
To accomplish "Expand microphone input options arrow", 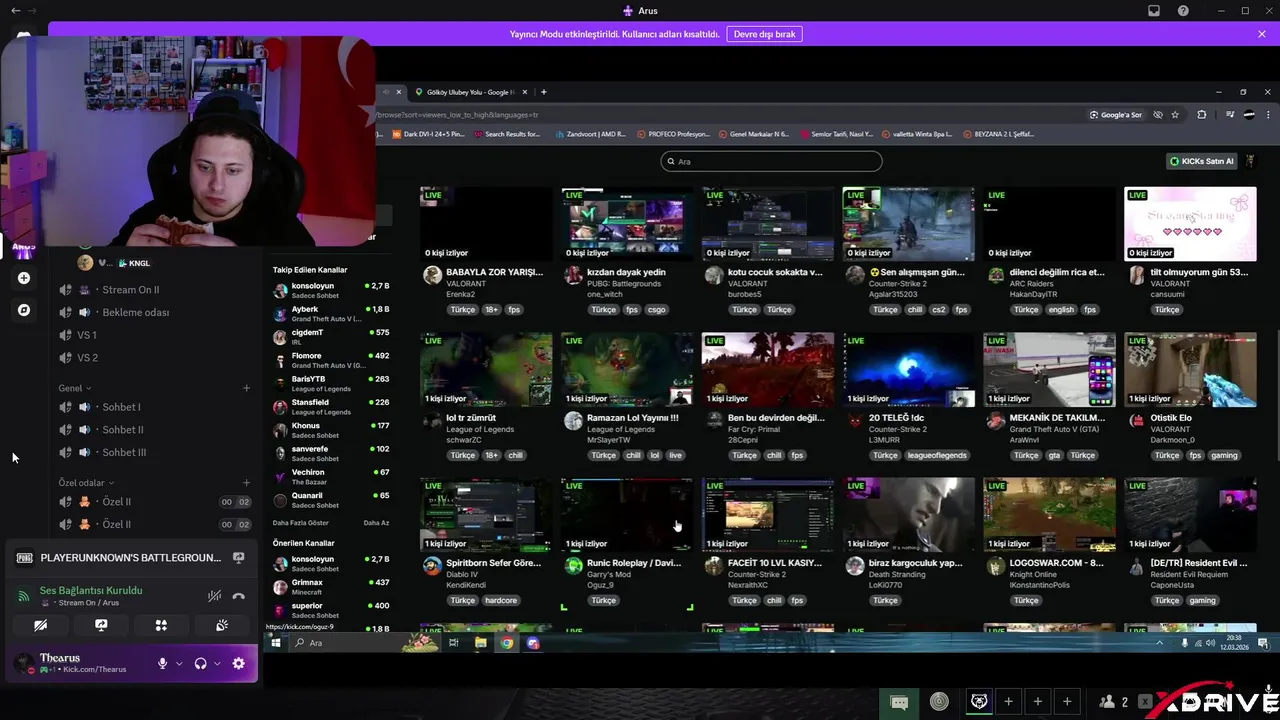I will (x=179, y=663).
